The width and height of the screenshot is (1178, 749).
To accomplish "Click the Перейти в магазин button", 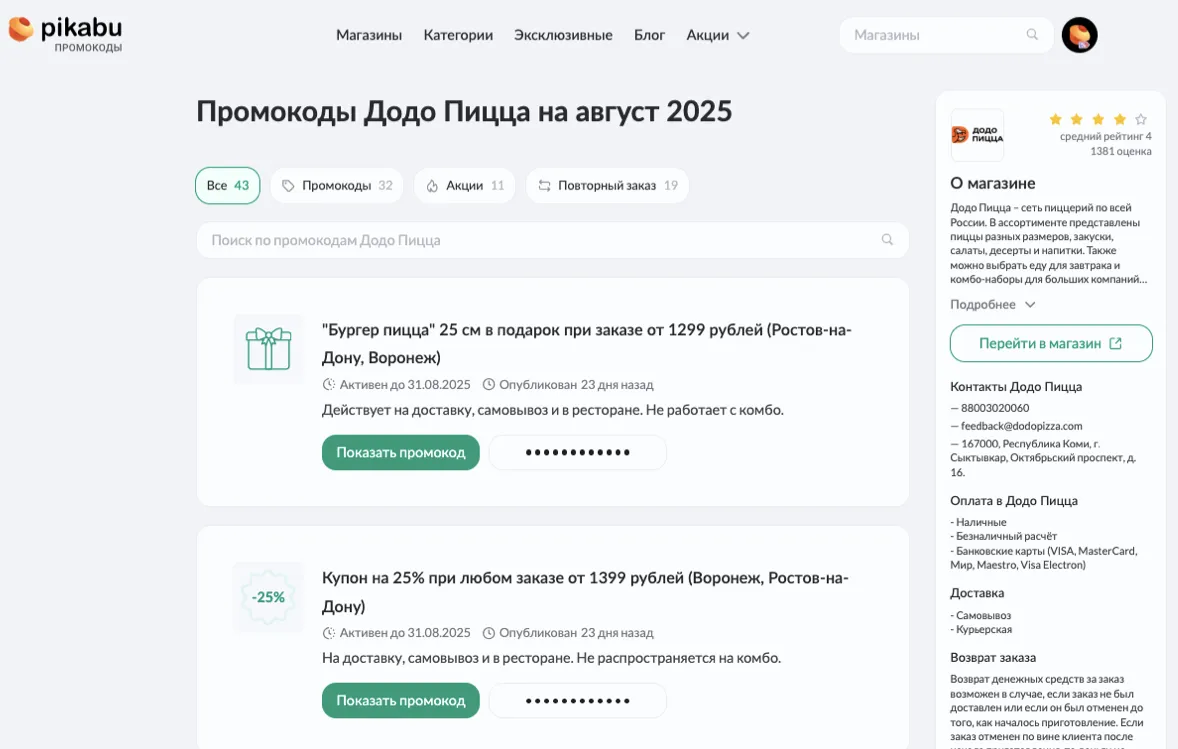I will tap(1051, 343).
